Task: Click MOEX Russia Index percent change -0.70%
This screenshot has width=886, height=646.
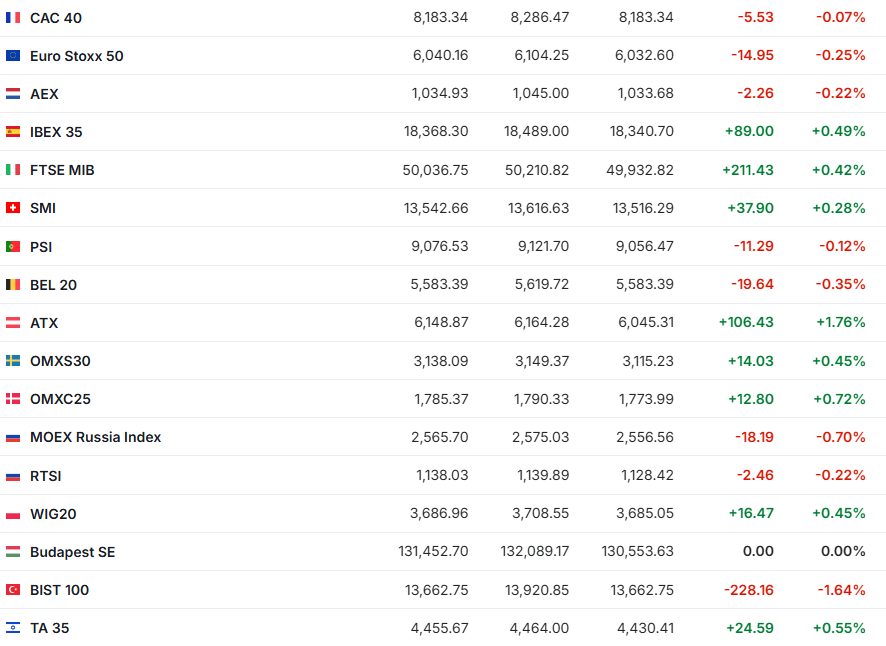Action: (x=840, y=437)
